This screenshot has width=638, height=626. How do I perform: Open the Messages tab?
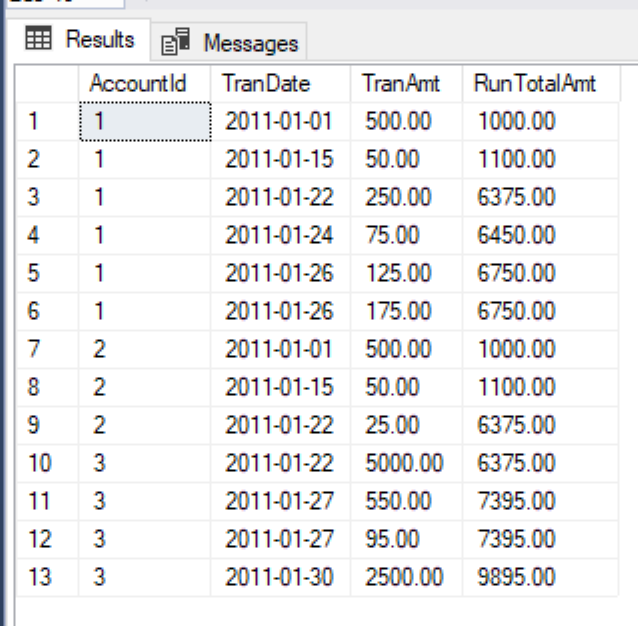click(229, 42)
